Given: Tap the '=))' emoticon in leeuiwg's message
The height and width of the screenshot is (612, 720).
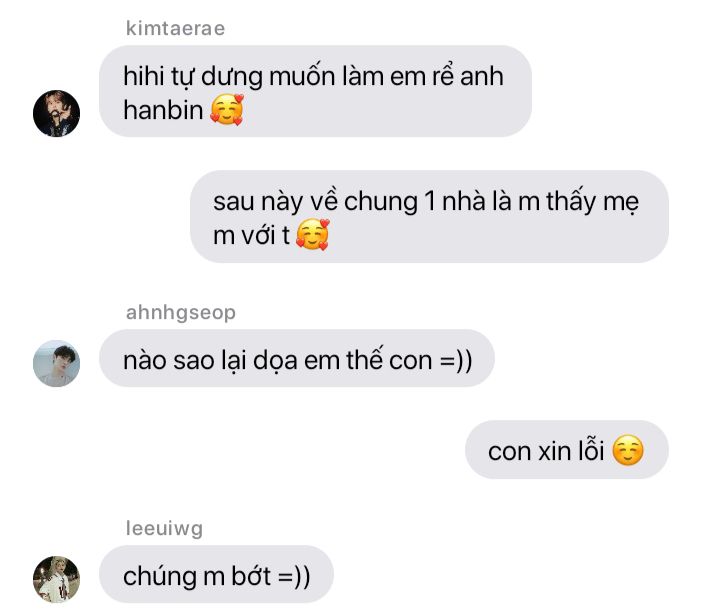Looking at the screenshot, I should (294, 576).
